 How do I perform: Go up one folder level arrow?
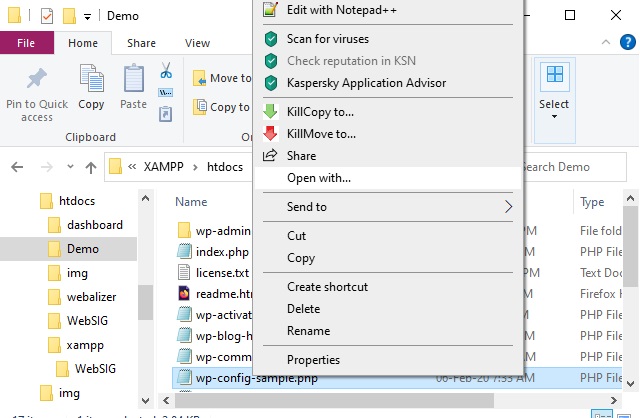[91, 167]
